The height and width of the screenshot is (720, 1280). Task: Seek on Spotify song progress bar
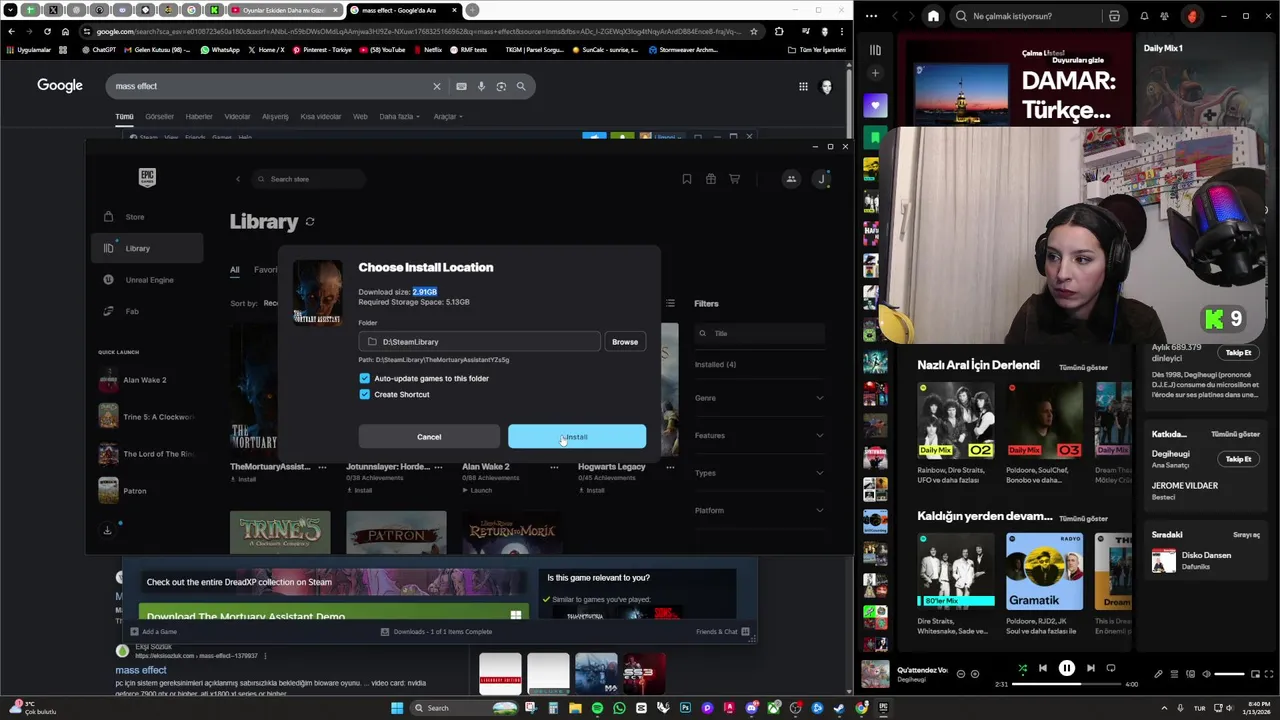point(1066,684)
